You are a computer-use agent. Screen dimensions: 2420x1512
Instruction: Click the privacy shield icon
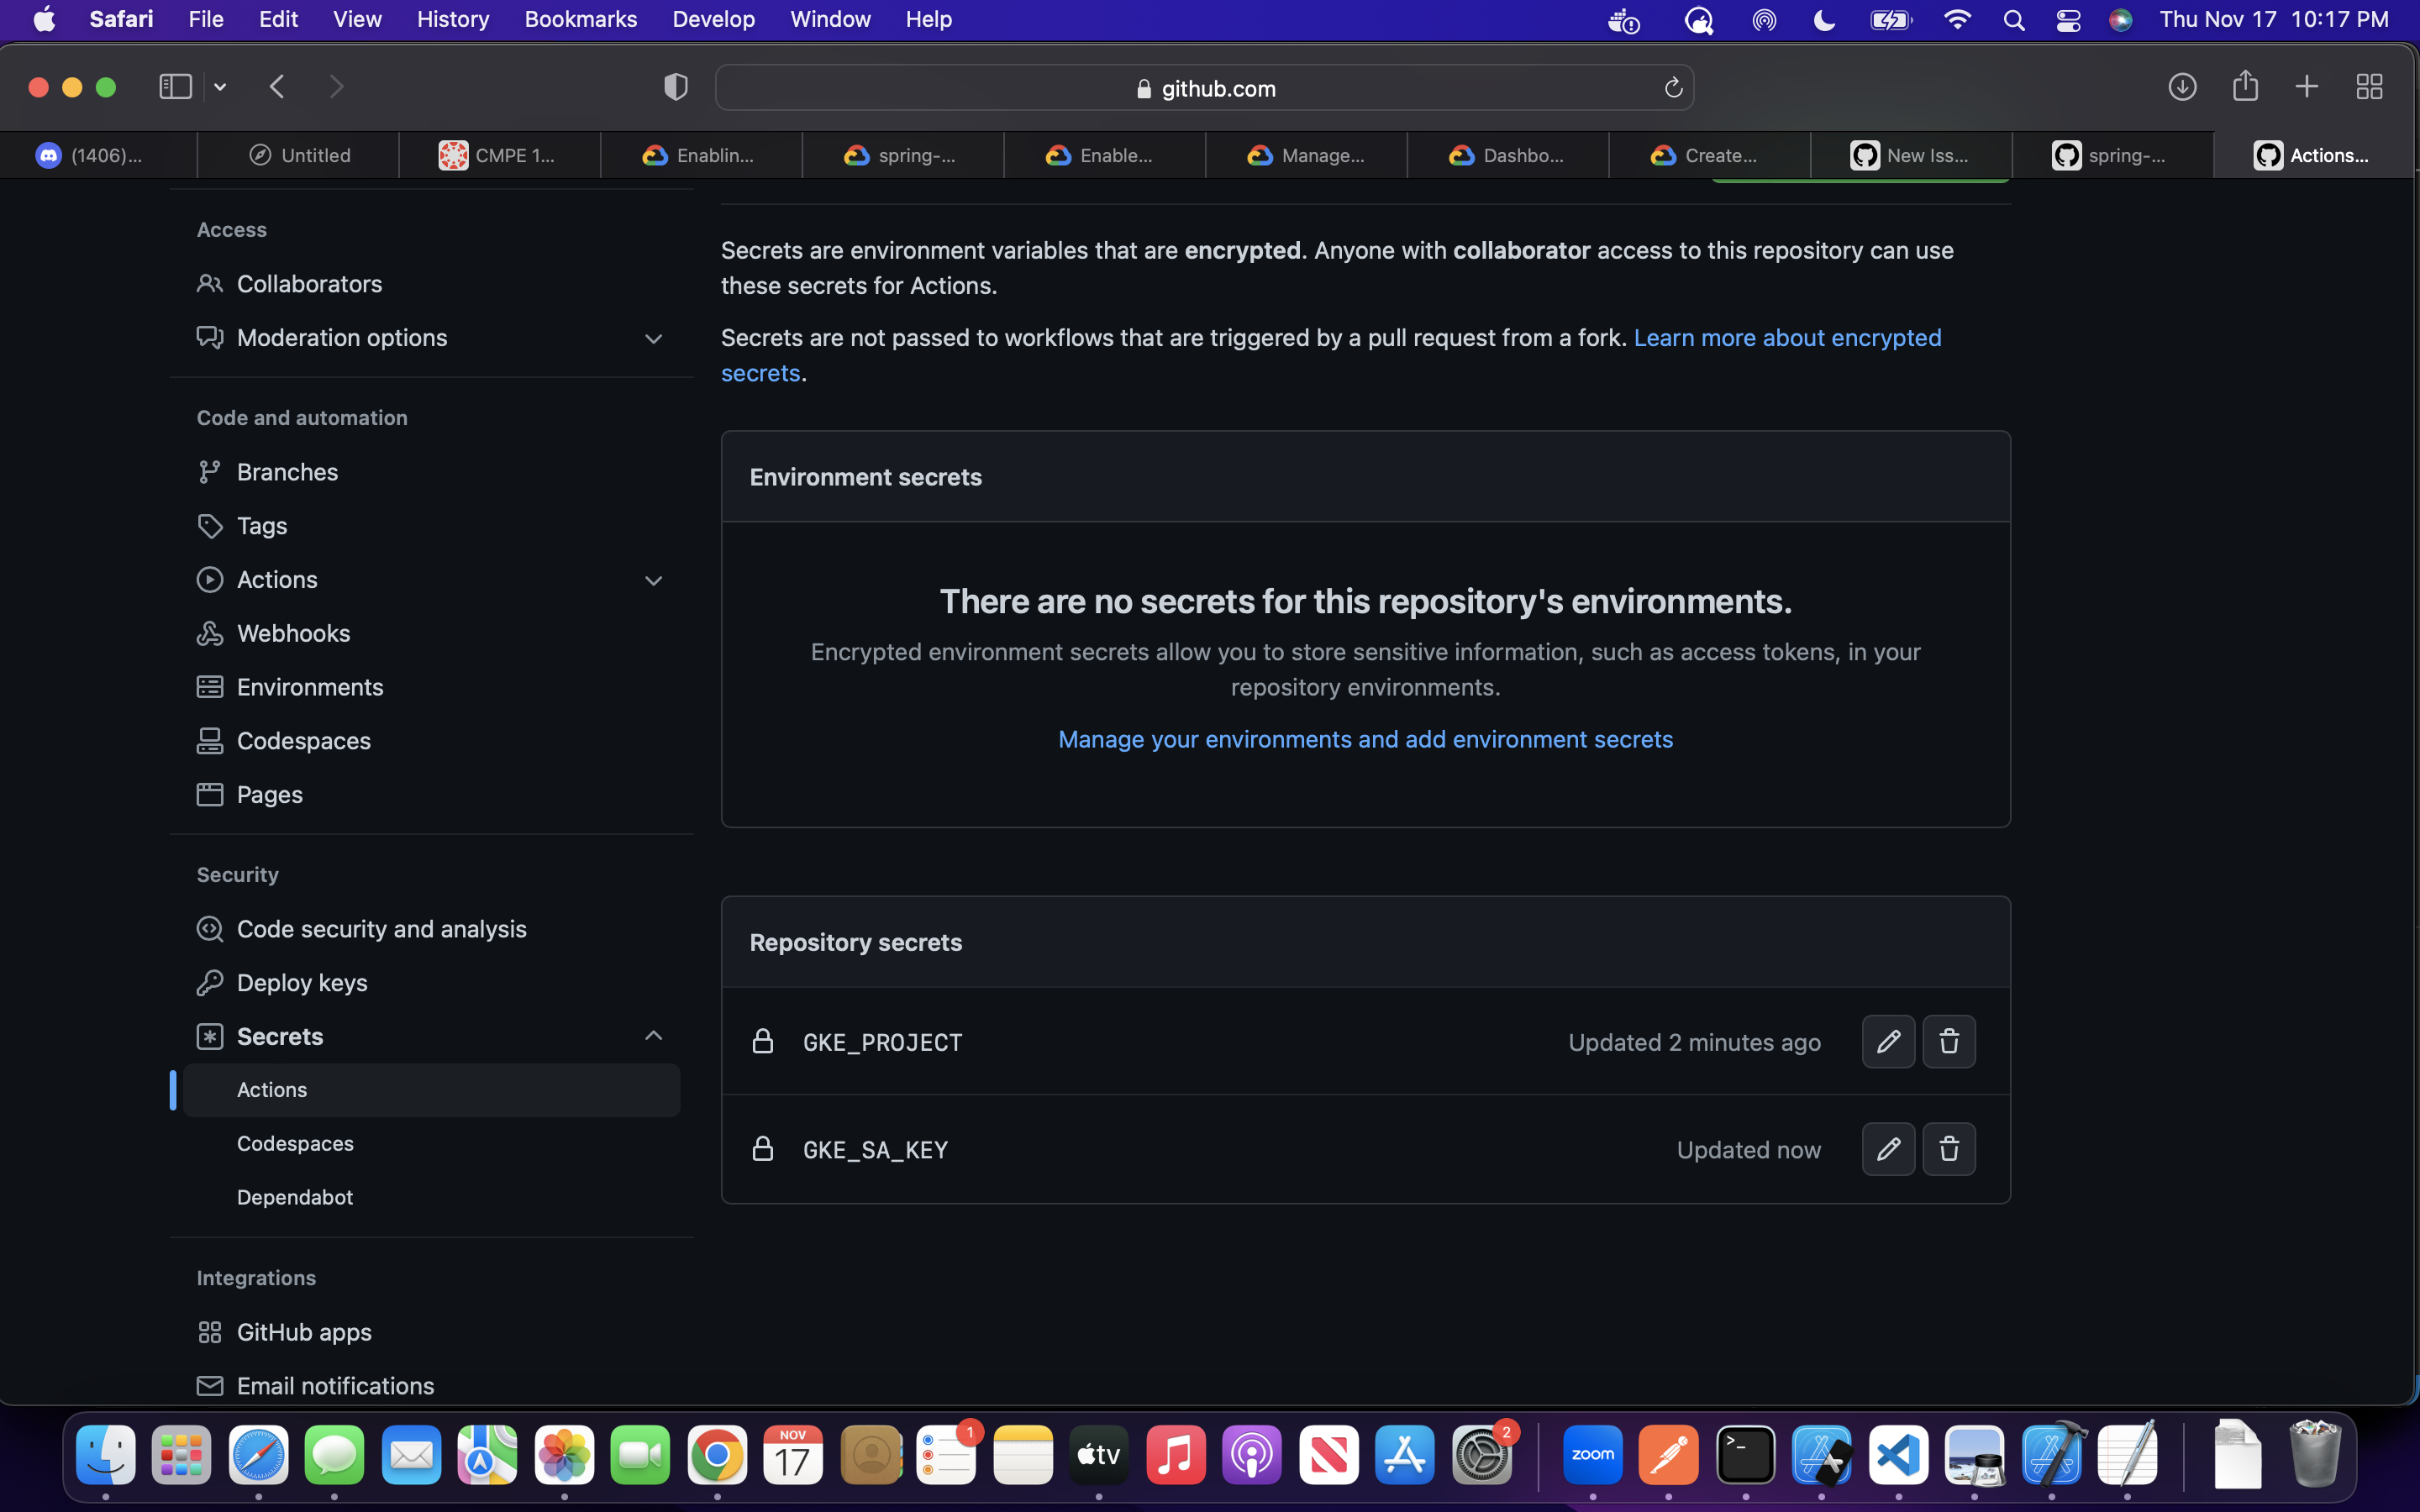[x=676, y=87]
